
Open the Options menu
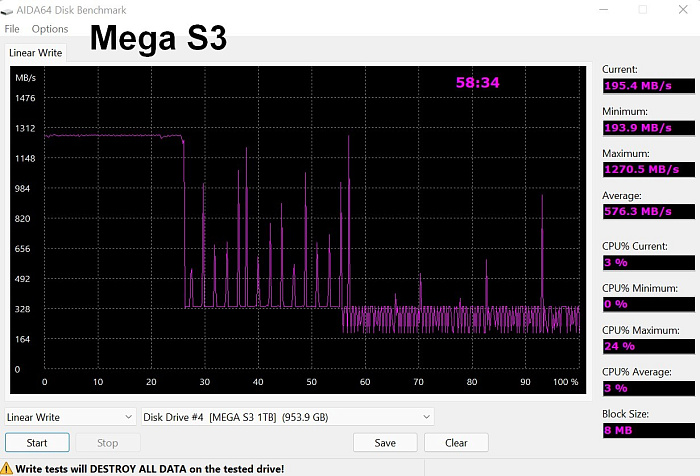50,29
